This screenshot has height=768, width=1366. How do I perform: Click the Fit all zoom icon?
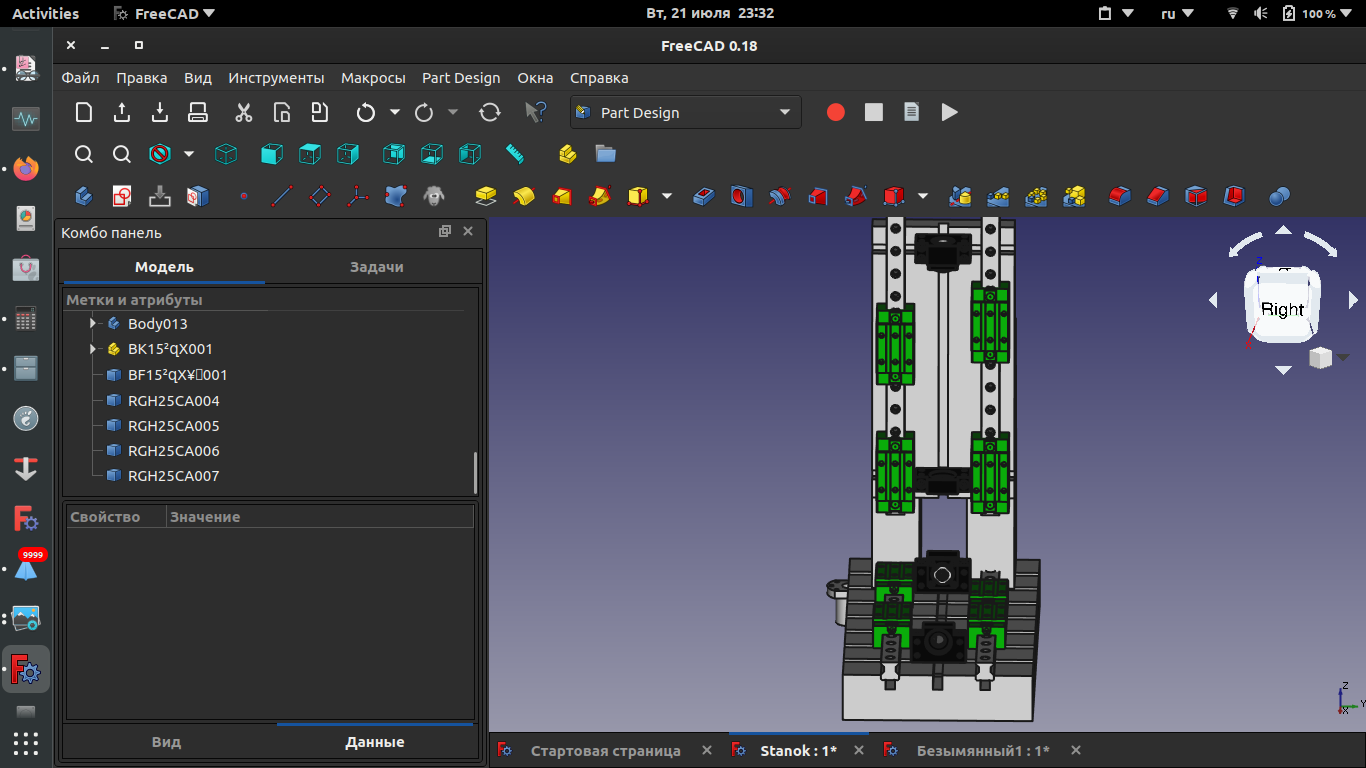[84, 154]
